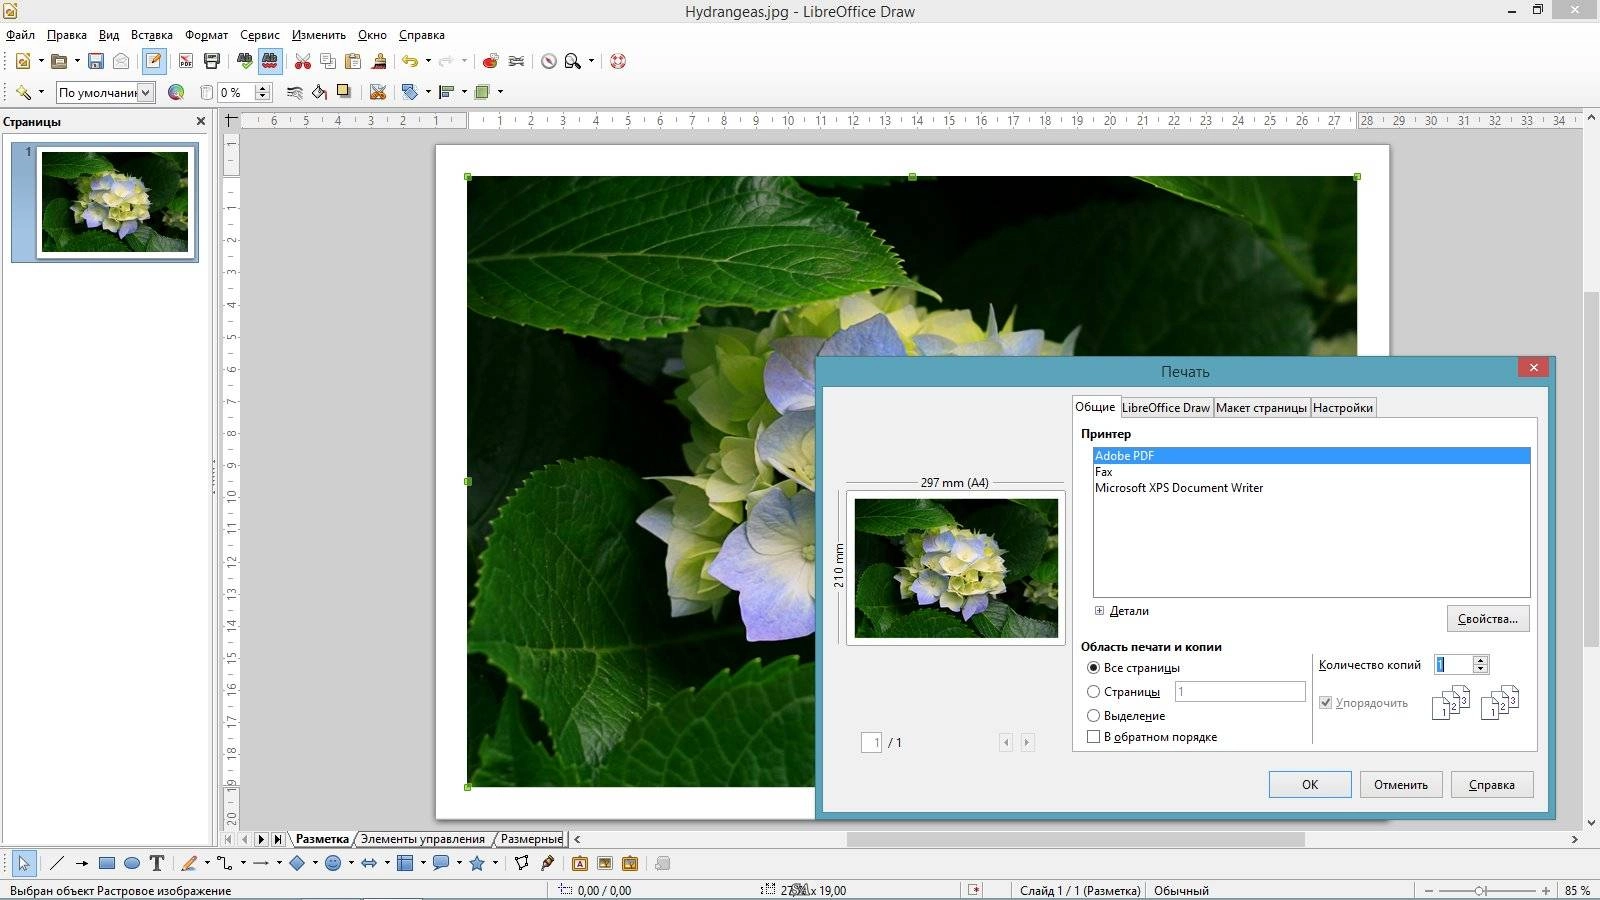1600x900 pixels.
Task: Open the Undo history dropdown arrow
Action: click(x=428, y=61)
